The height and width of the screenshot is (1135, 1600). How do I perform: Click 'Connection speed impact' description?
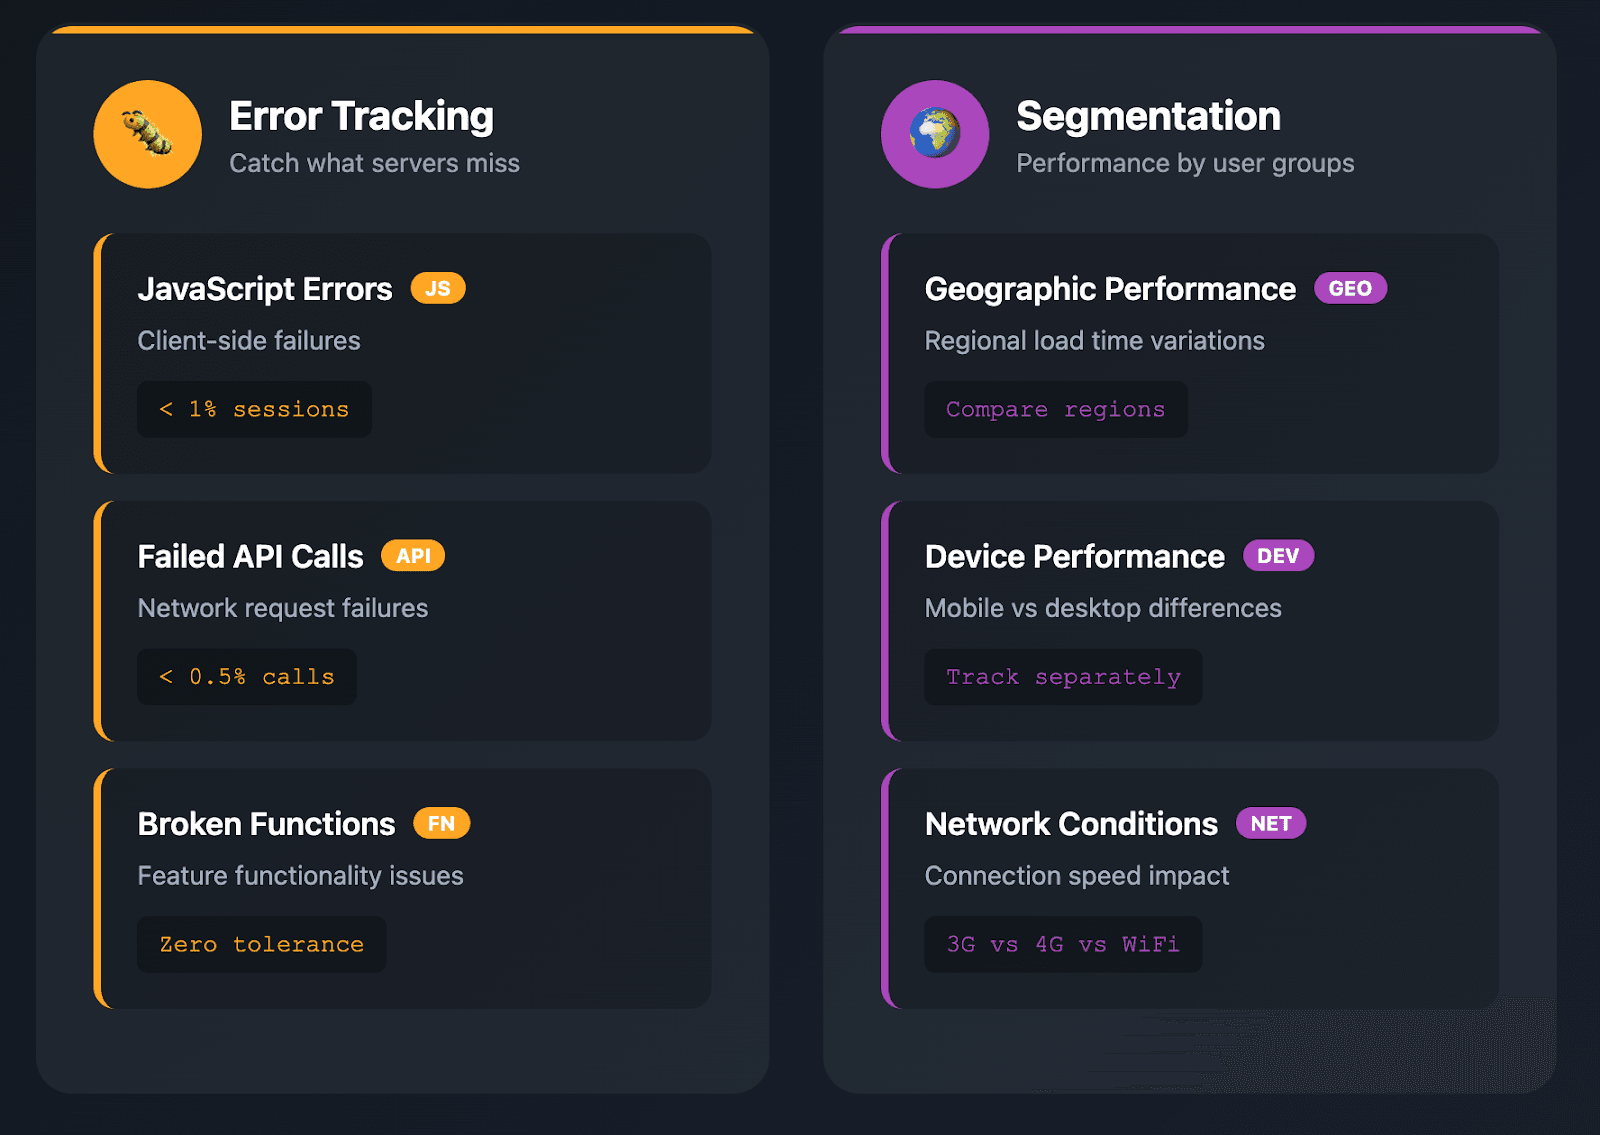click(1077, 876)
